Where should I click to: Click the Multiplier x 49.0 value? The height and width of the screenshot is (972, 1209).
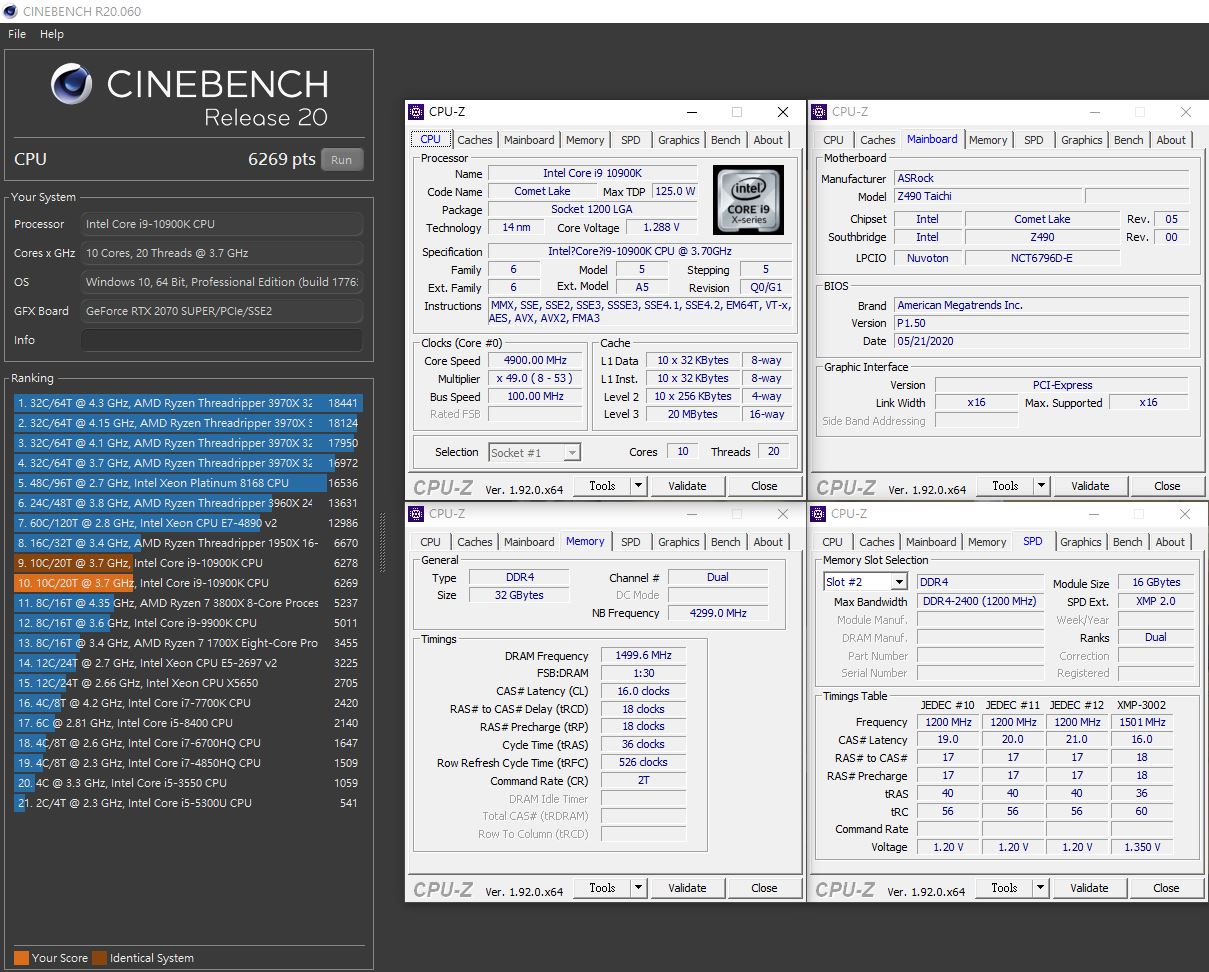[x=535, y=379]
